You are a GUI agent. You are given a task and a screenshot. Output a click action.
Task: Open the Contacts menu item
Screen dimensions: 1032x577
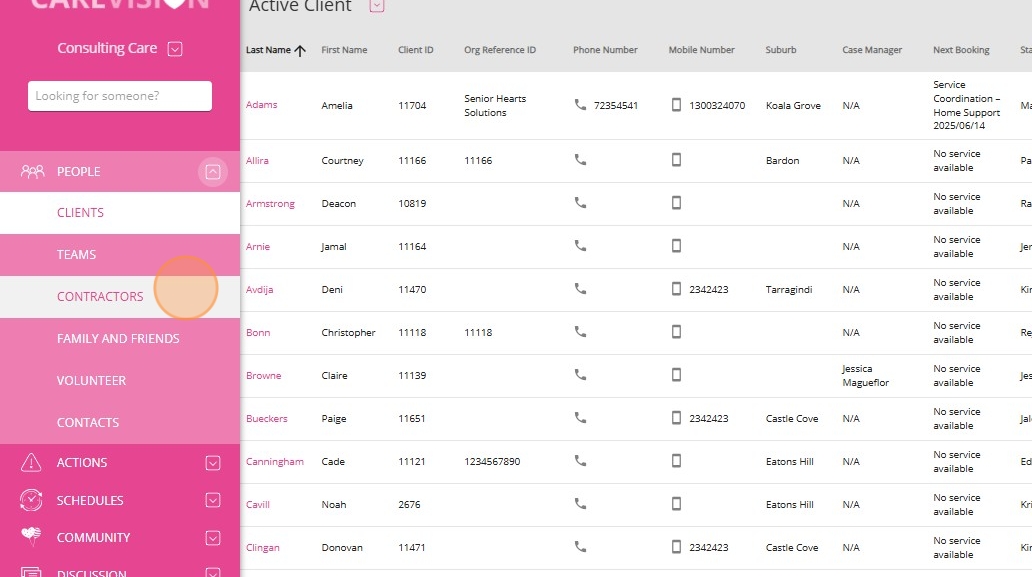tap(120, 422)
